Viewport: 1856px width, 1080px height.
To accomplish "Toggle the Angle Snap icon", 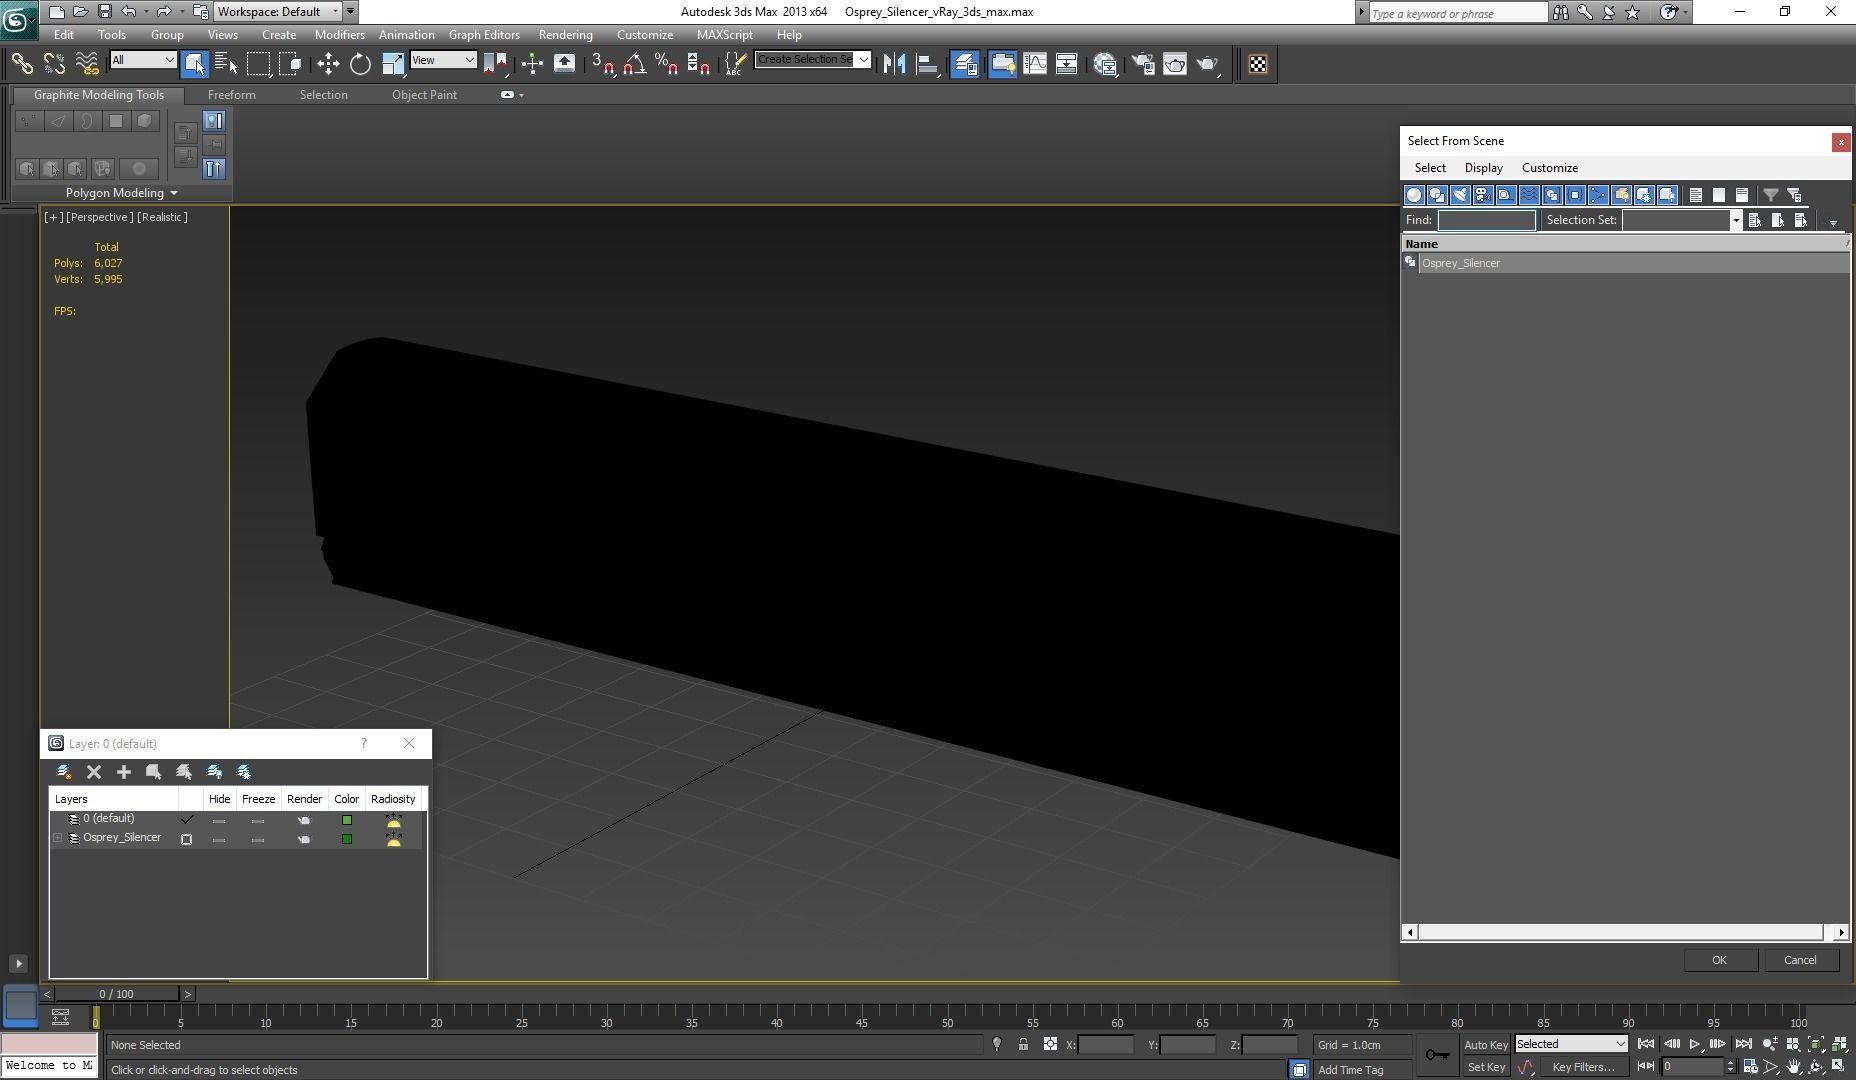I will tap(634, 64).
